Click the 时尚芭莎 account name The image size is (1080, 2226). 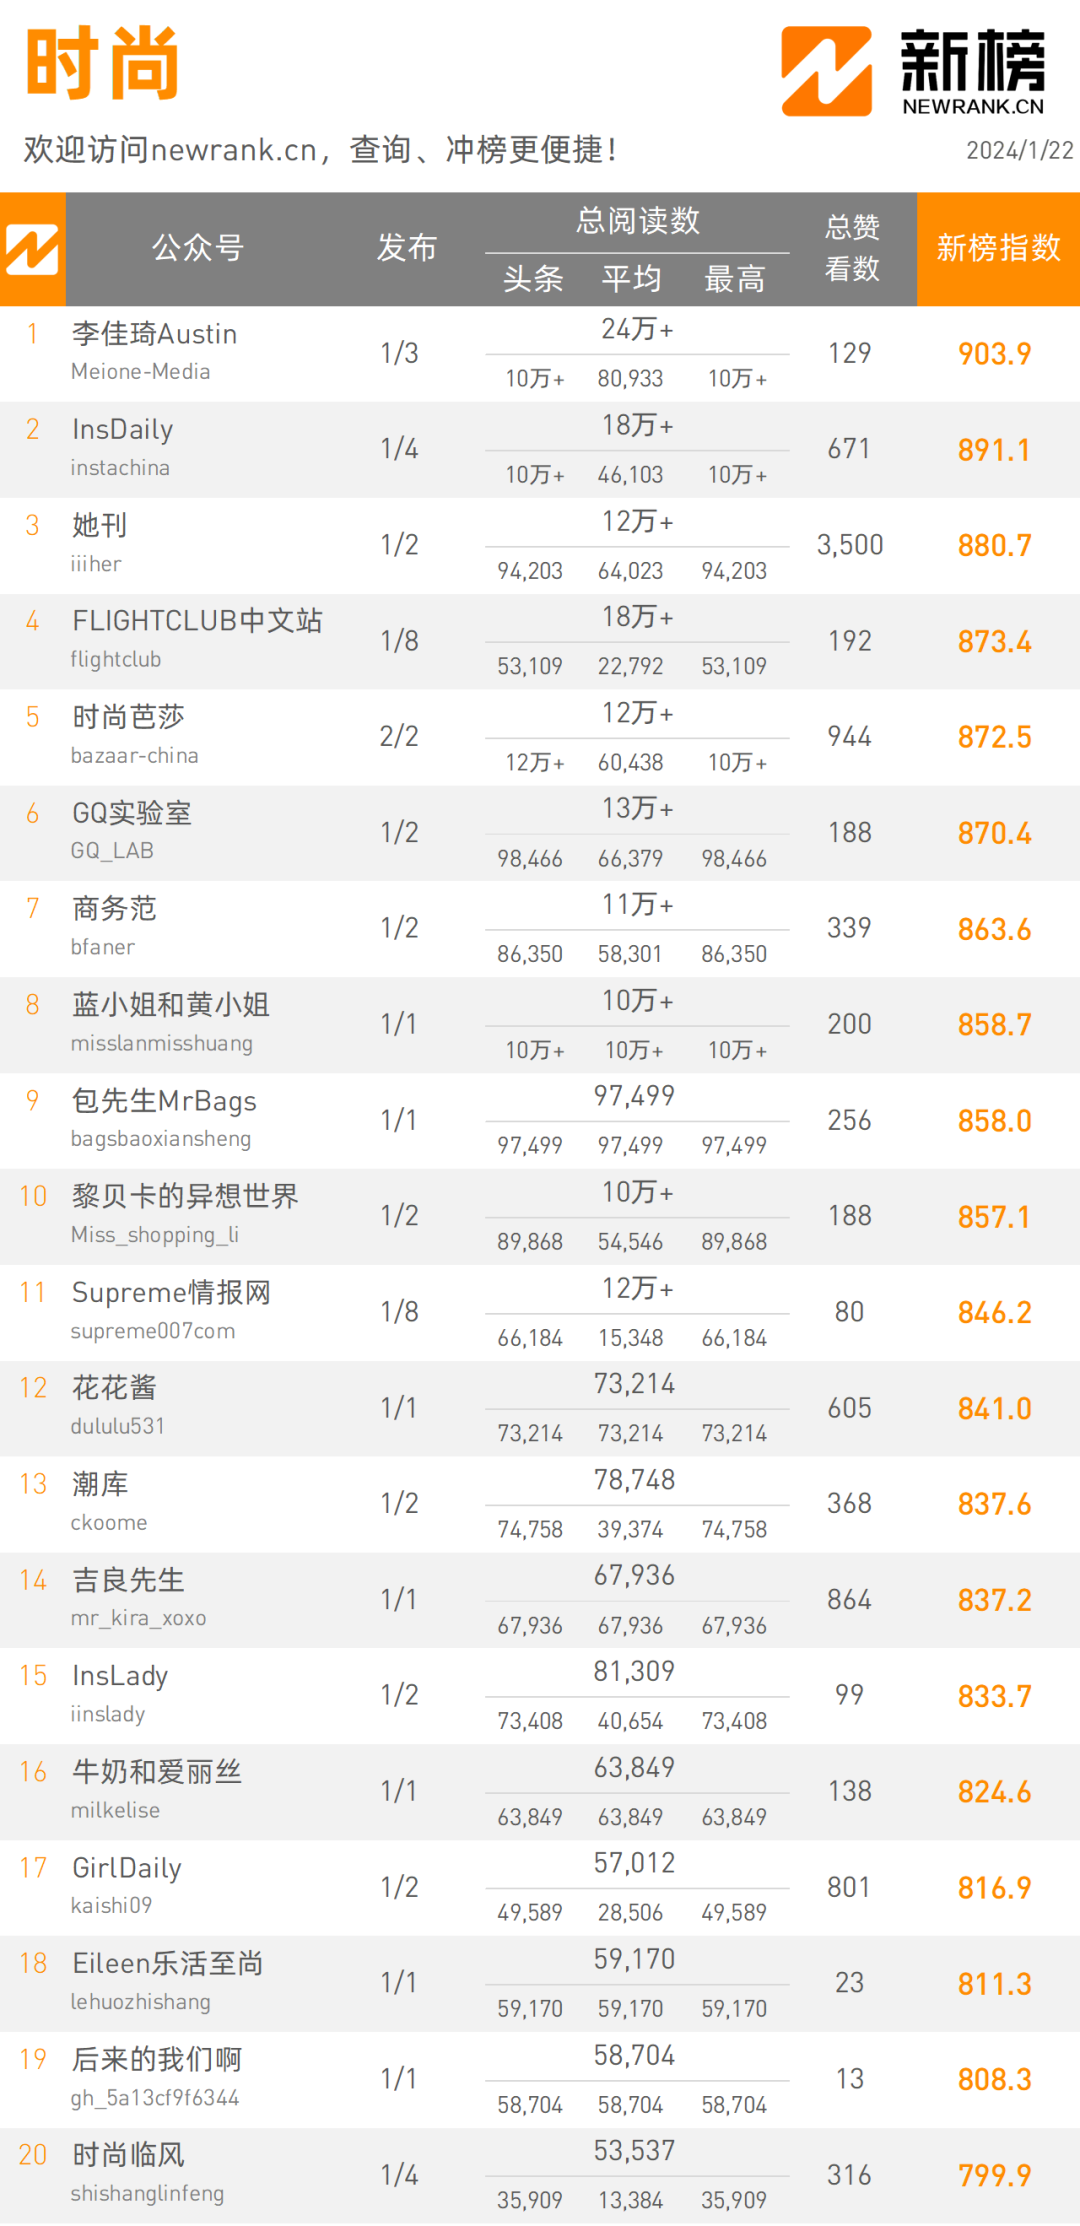[x=128, y=717]
